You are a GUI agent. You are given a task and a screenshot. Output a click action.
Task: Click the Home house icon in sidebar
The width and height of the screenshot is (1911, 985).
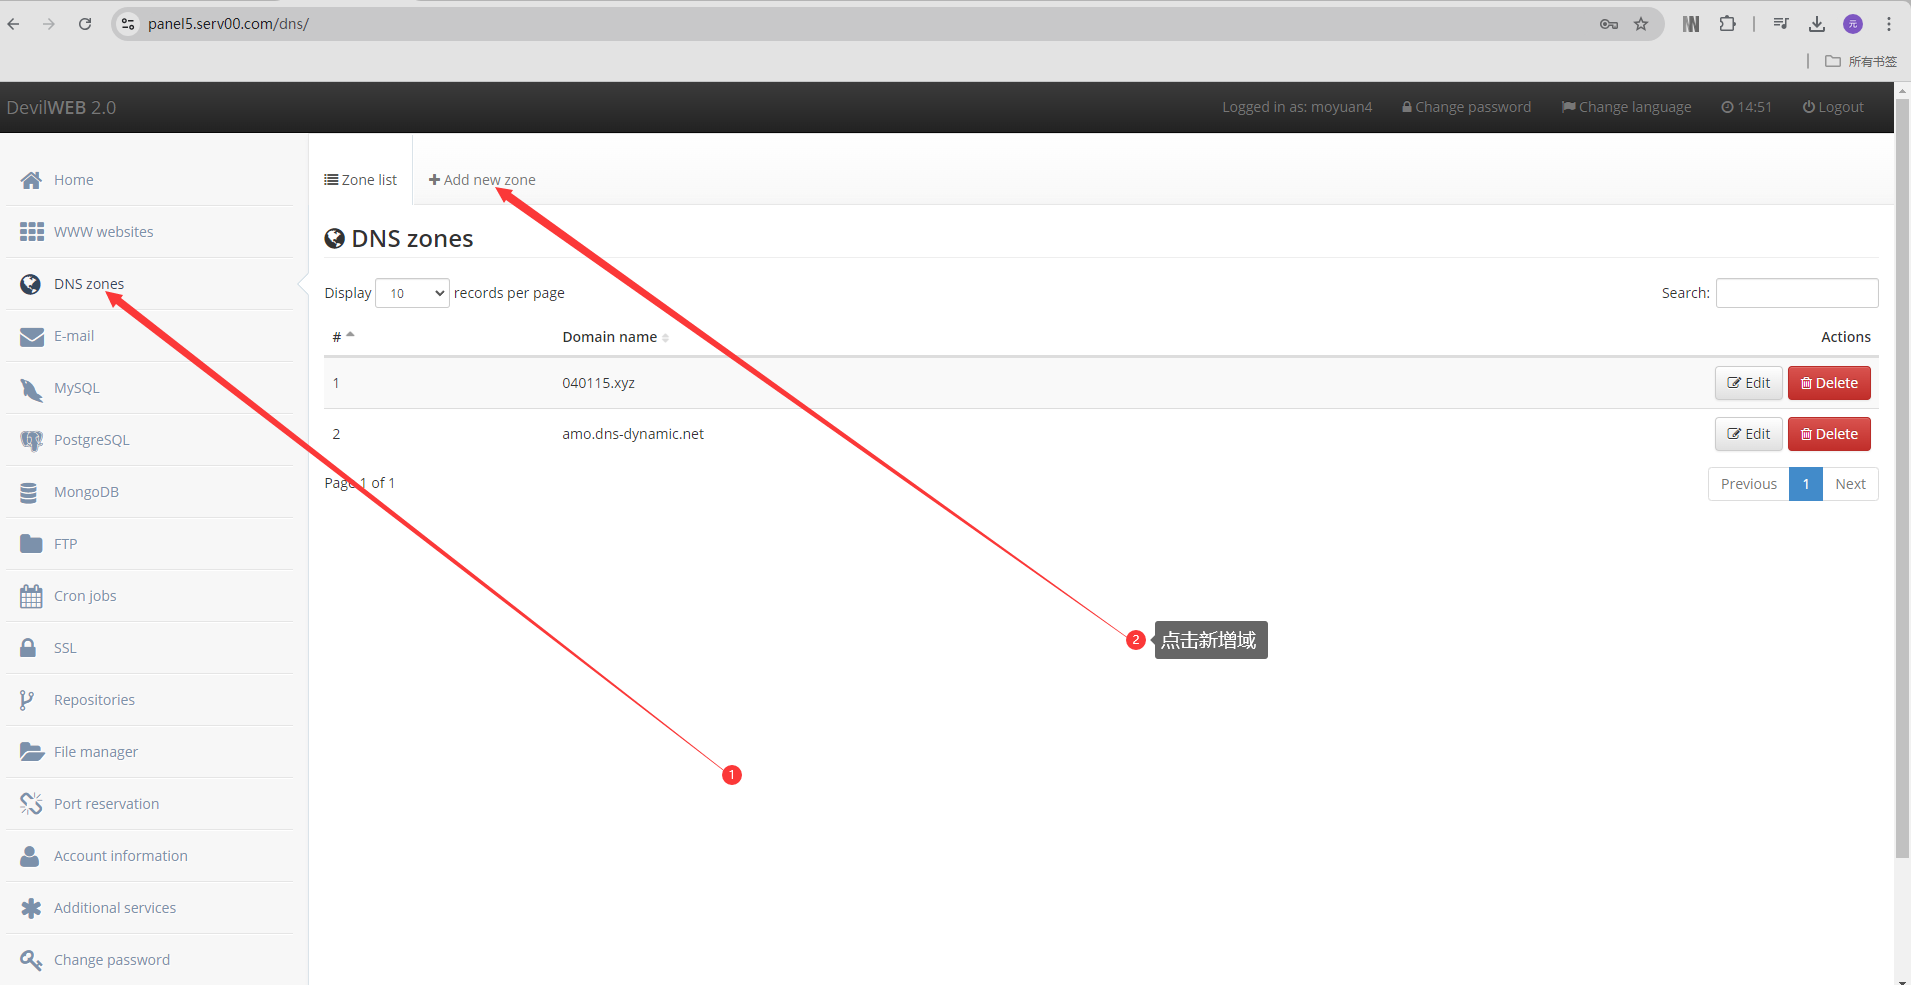(31, 180)
